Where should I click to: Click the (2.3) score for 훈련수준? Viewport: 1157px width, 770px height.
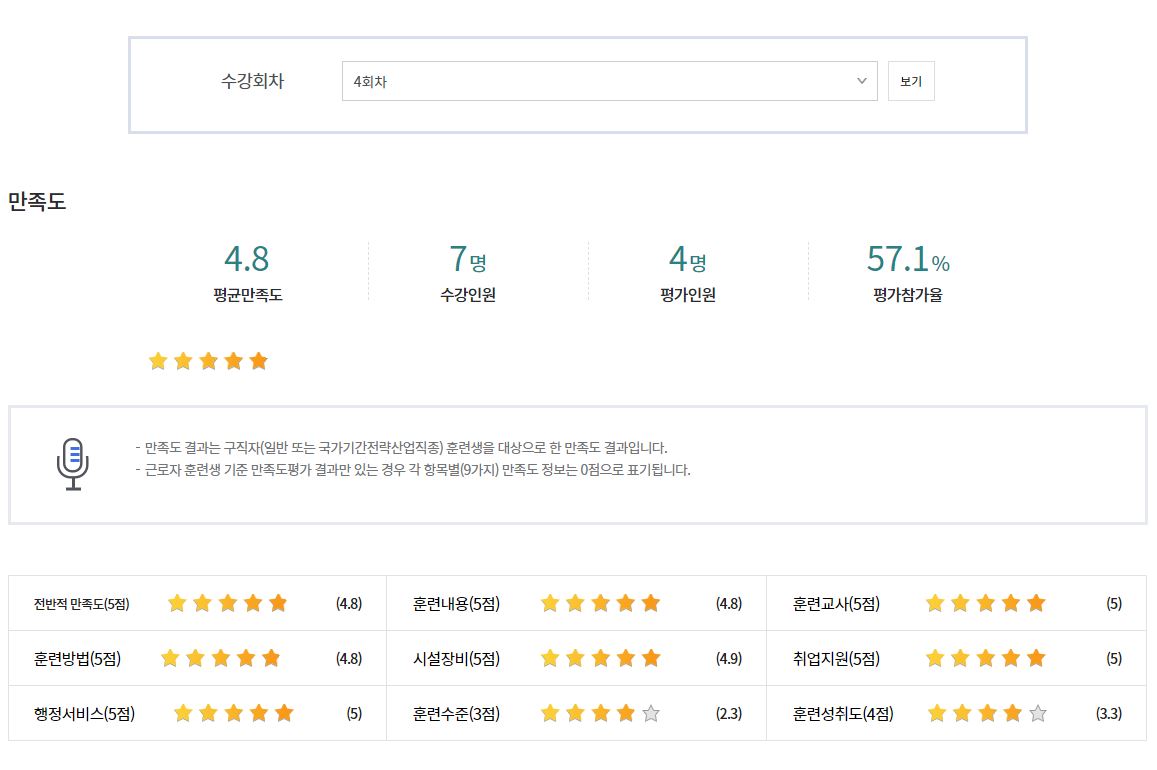tap(728, 714)
